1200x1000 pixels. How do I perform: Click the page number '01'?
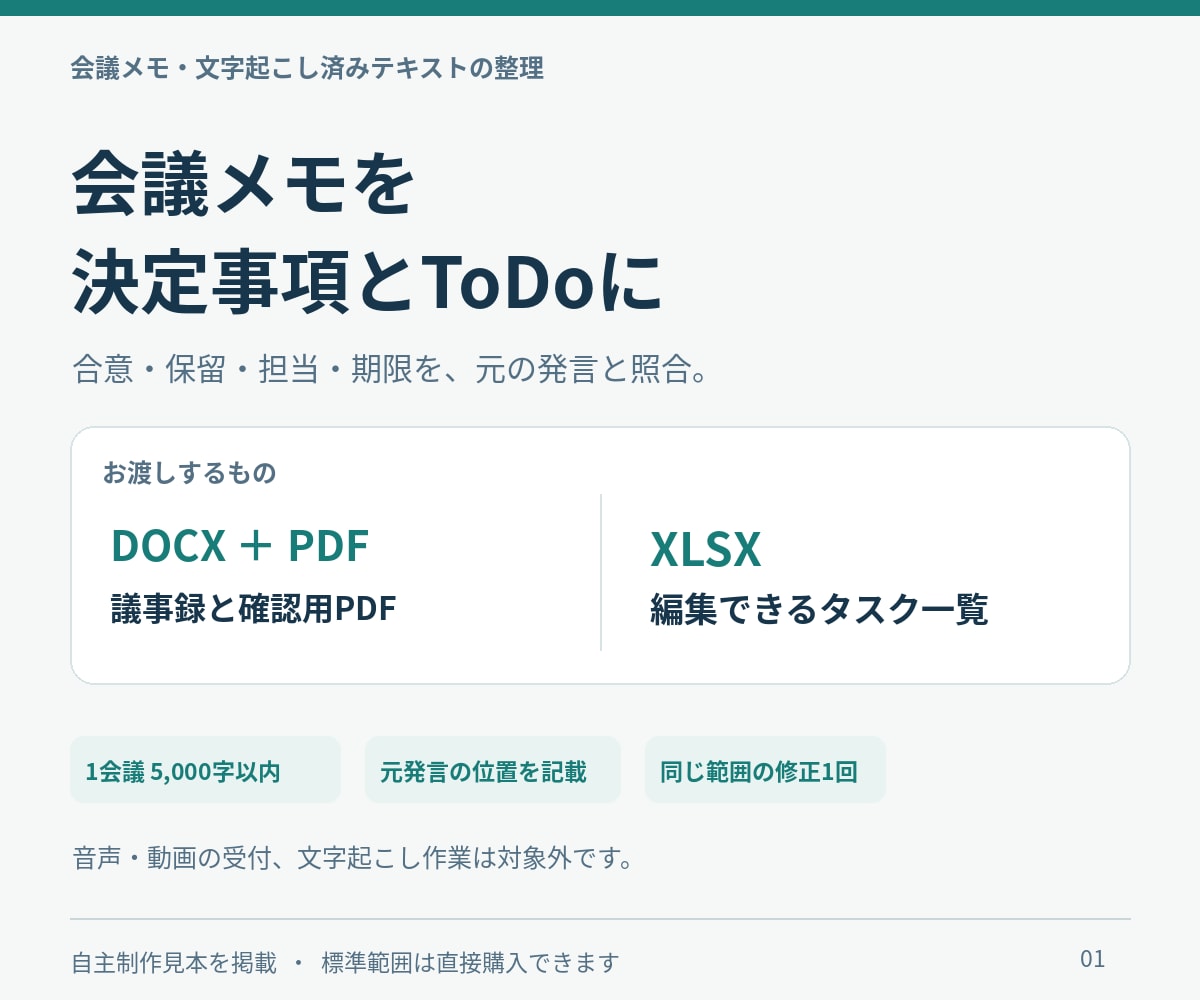pyautogui.click(x=1092, y=959)
